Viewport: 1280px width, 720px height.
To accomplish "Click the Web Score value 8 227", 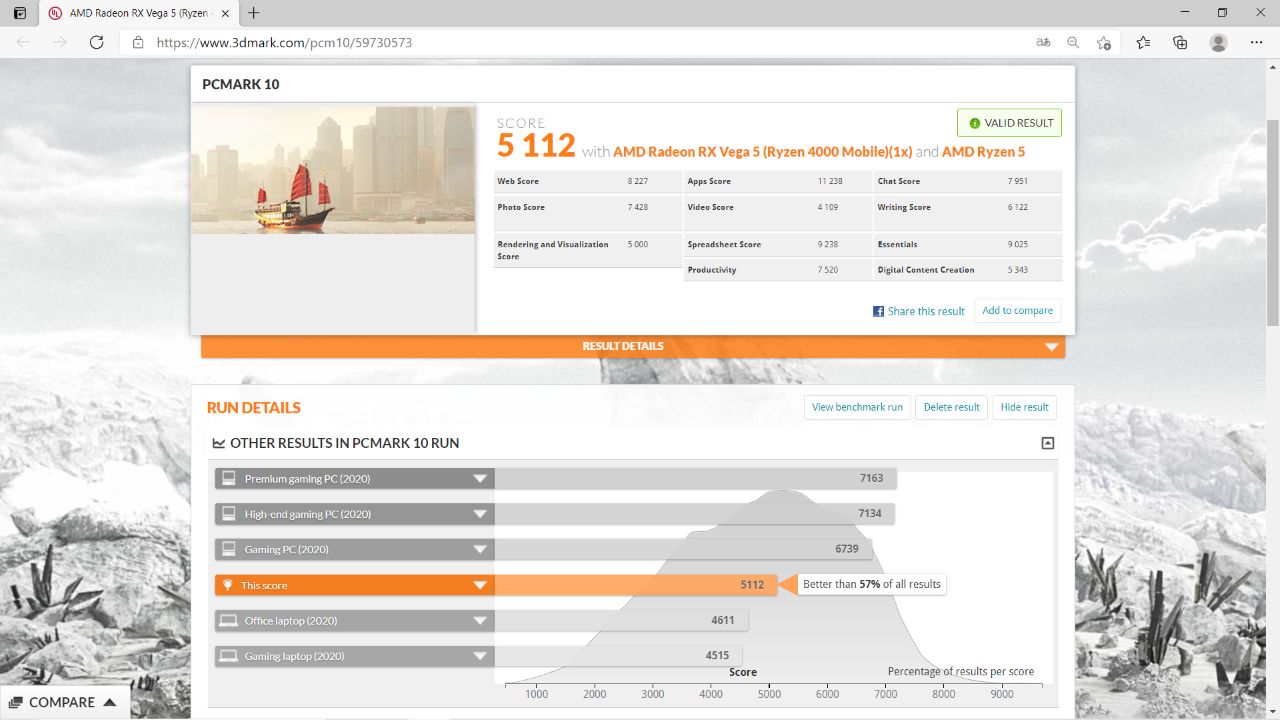I will [x=638, y=181].
